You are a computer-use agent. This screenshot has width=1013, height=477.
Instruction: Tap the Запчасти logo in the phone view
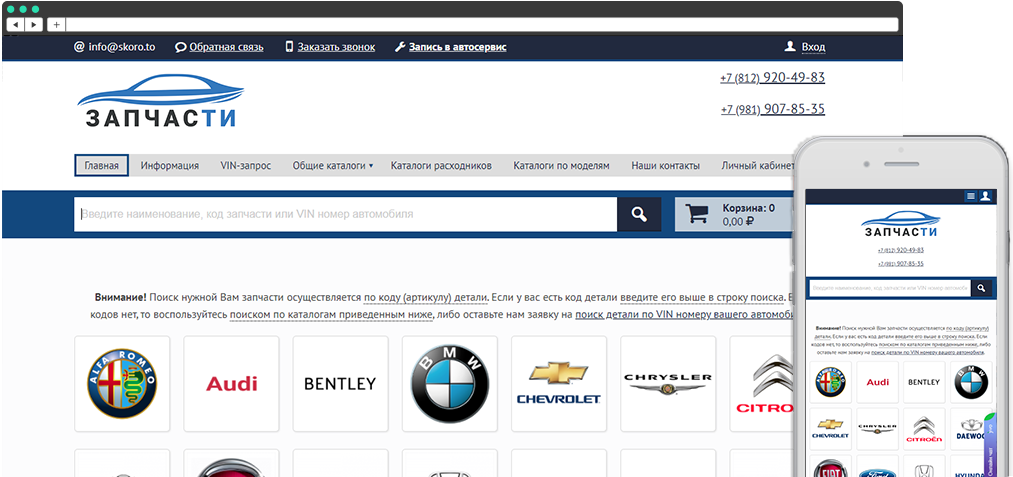[900, 225]
